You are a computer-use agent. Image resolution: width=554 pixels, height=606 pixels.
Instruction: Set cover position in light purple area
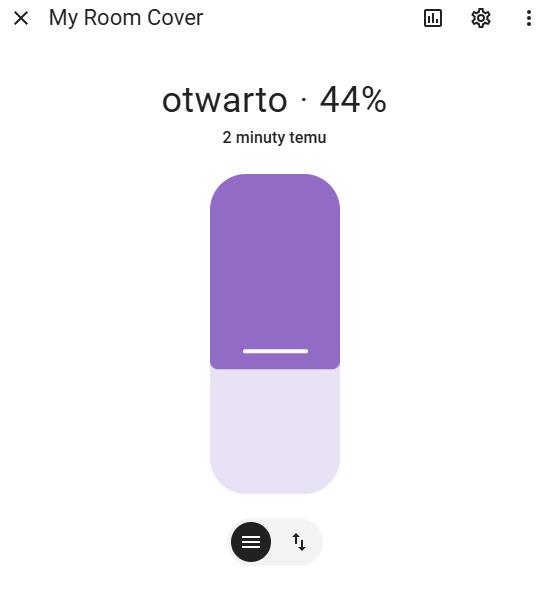275,431
